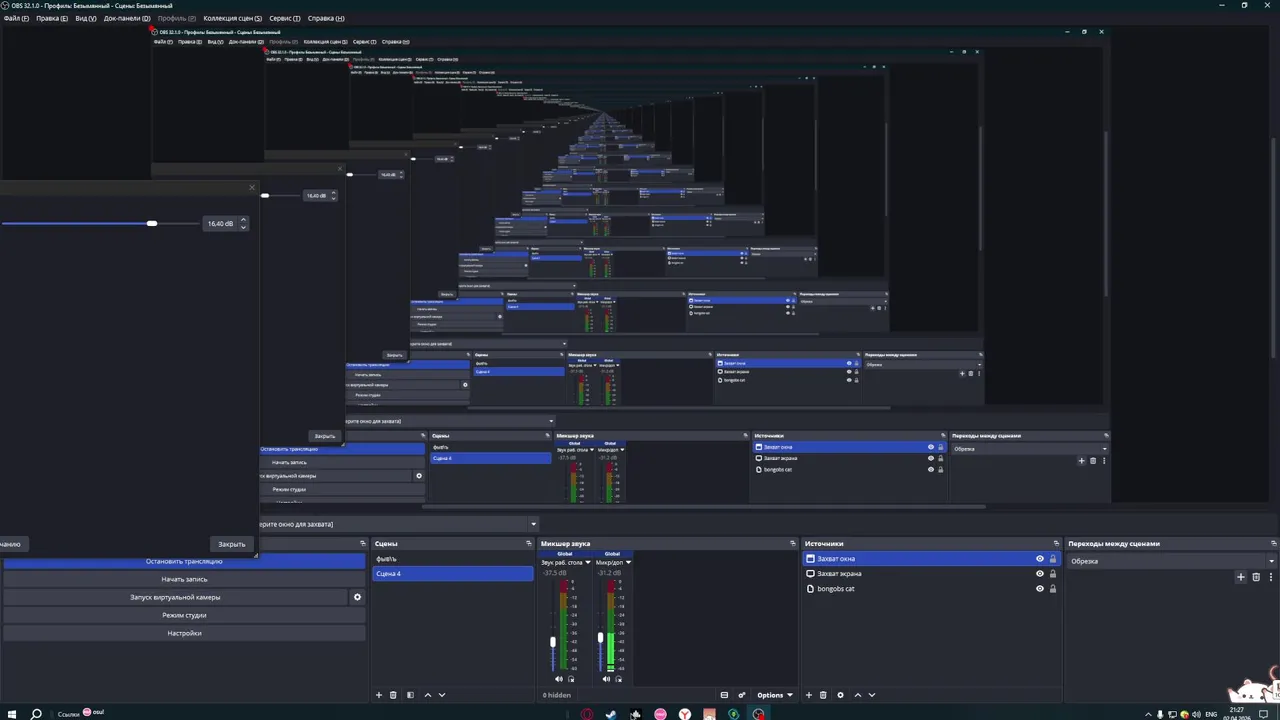Float the Сцены dock panel
1280x720 pixels.
tap(529, 544)
